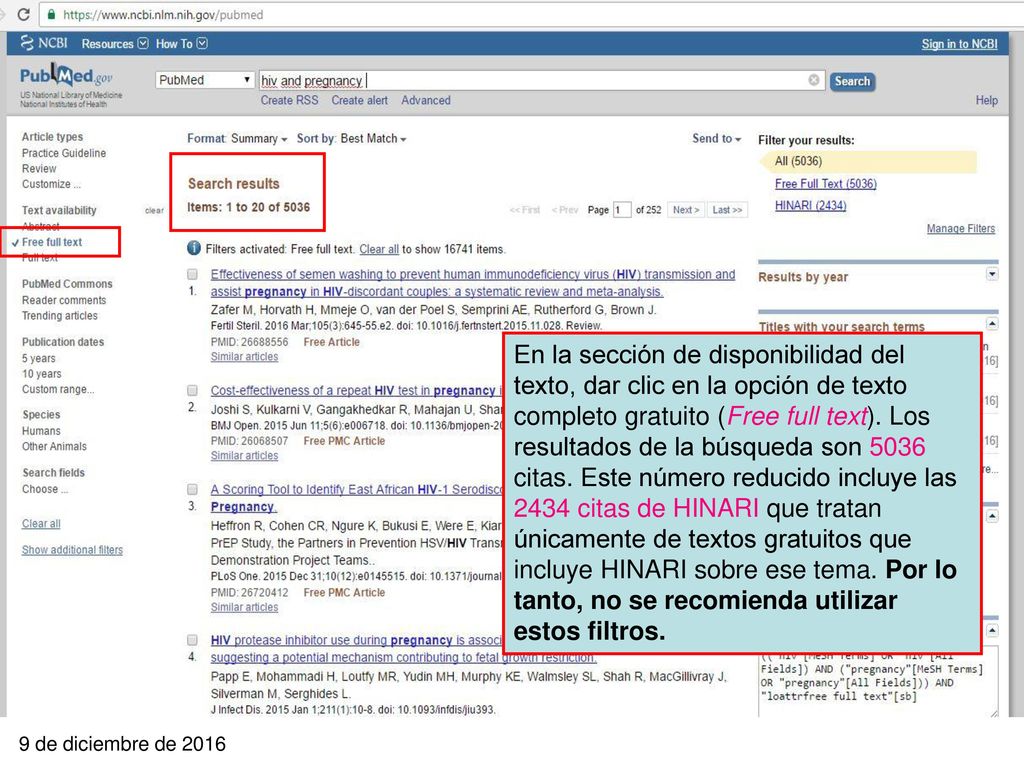
Task: Open the Format Summary dropdown
Action: [237, 138]
